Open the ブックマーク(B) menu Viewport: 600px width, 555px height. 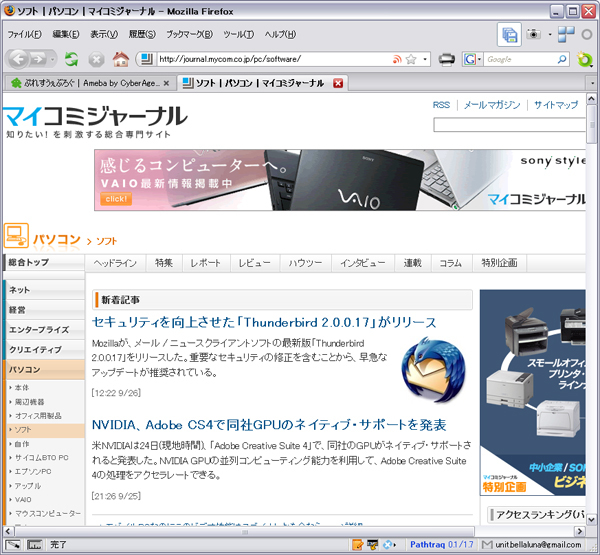pyautogui.click(x=189, y=34)
